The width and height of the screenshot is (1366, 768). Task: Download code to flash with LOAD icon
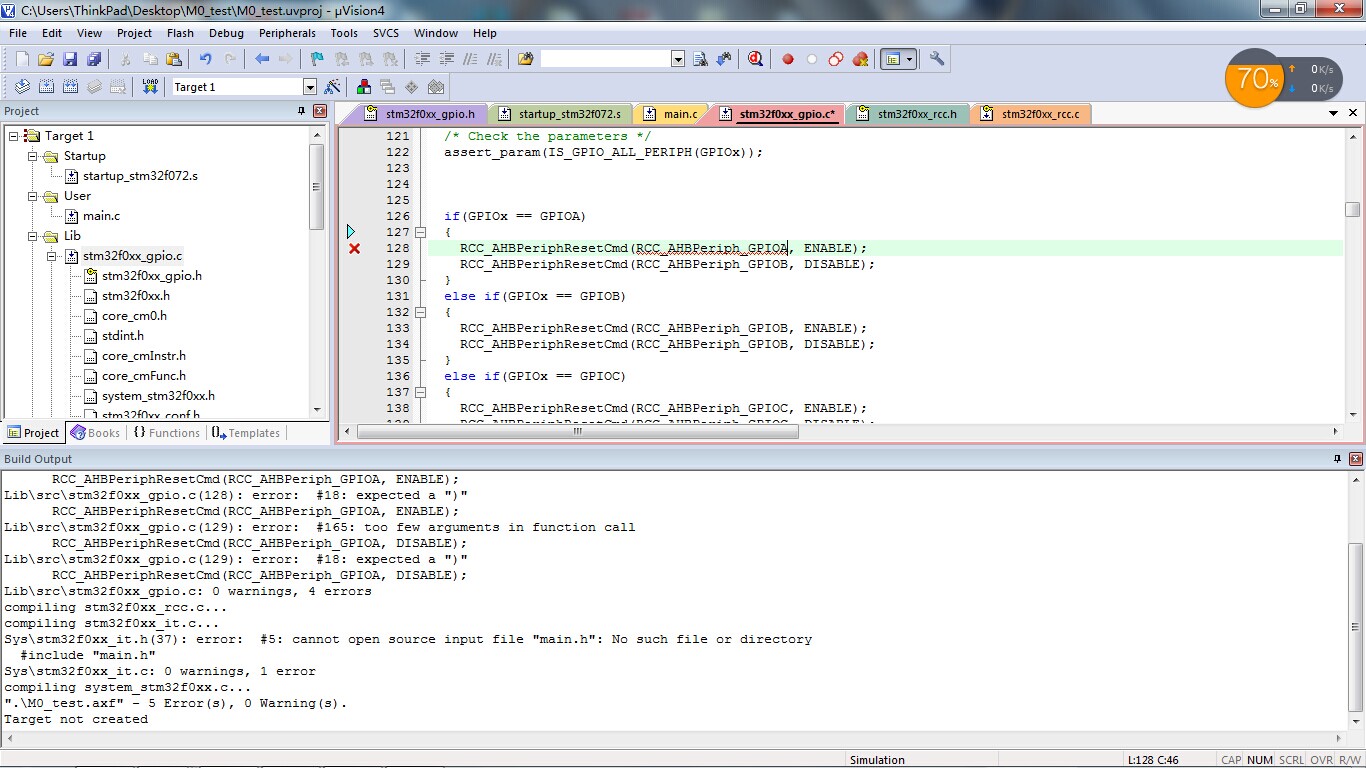point(150,87)
